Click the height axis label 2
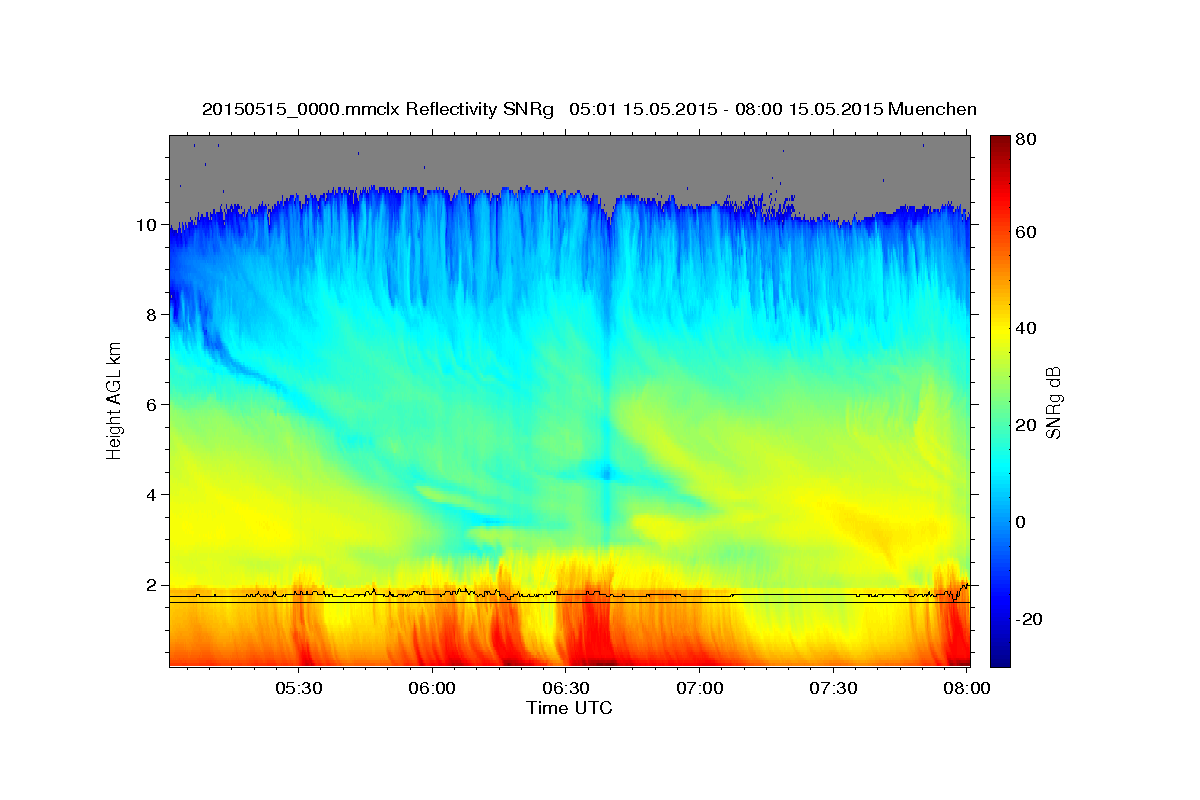The image size is (1200, 800). pos(150,585)
